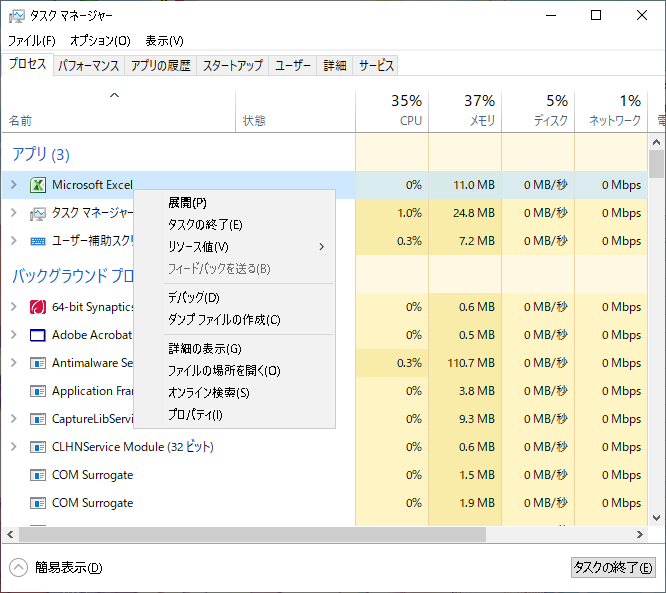This screenshot has height=593, width=666.
Task: Switch to the 詳細 tab
Action: (x=335, y=65)
